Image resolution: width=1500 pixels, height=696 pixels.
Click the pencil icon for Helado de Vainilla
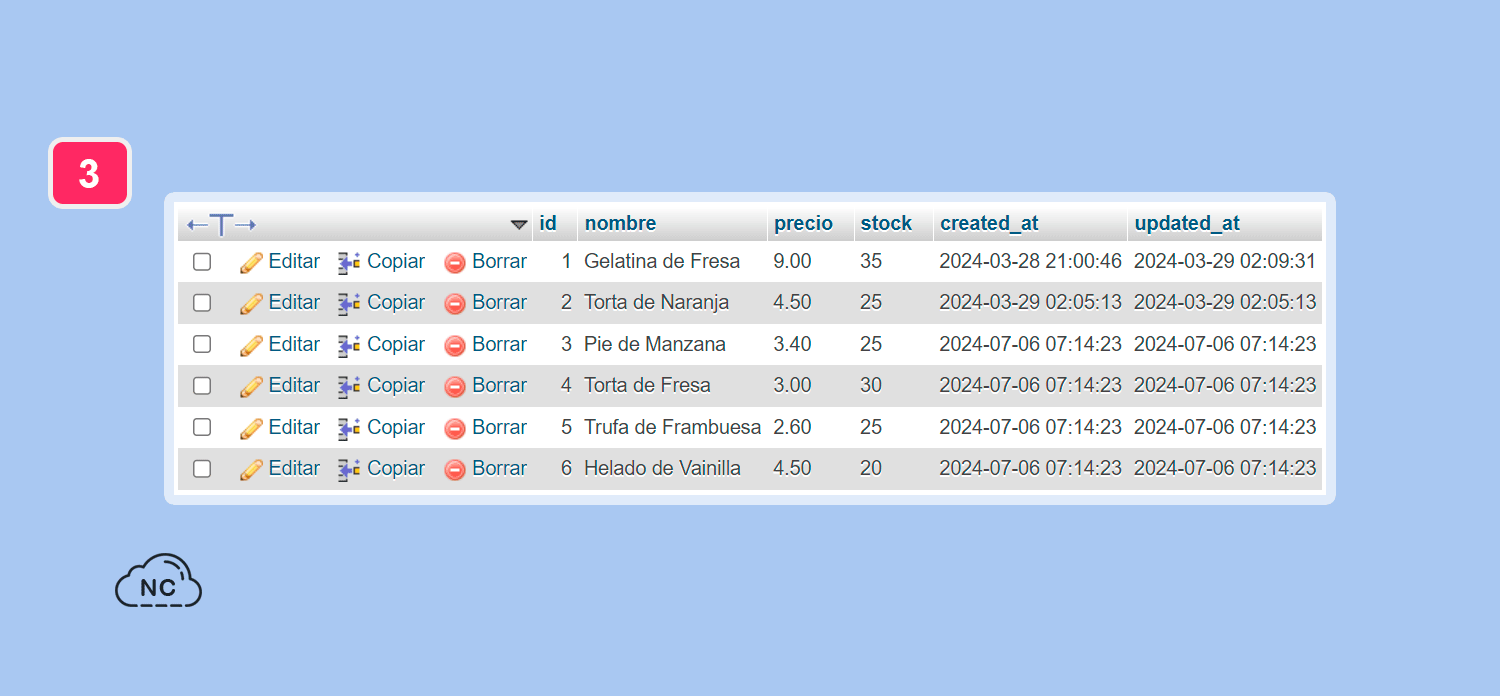[251, 469]
